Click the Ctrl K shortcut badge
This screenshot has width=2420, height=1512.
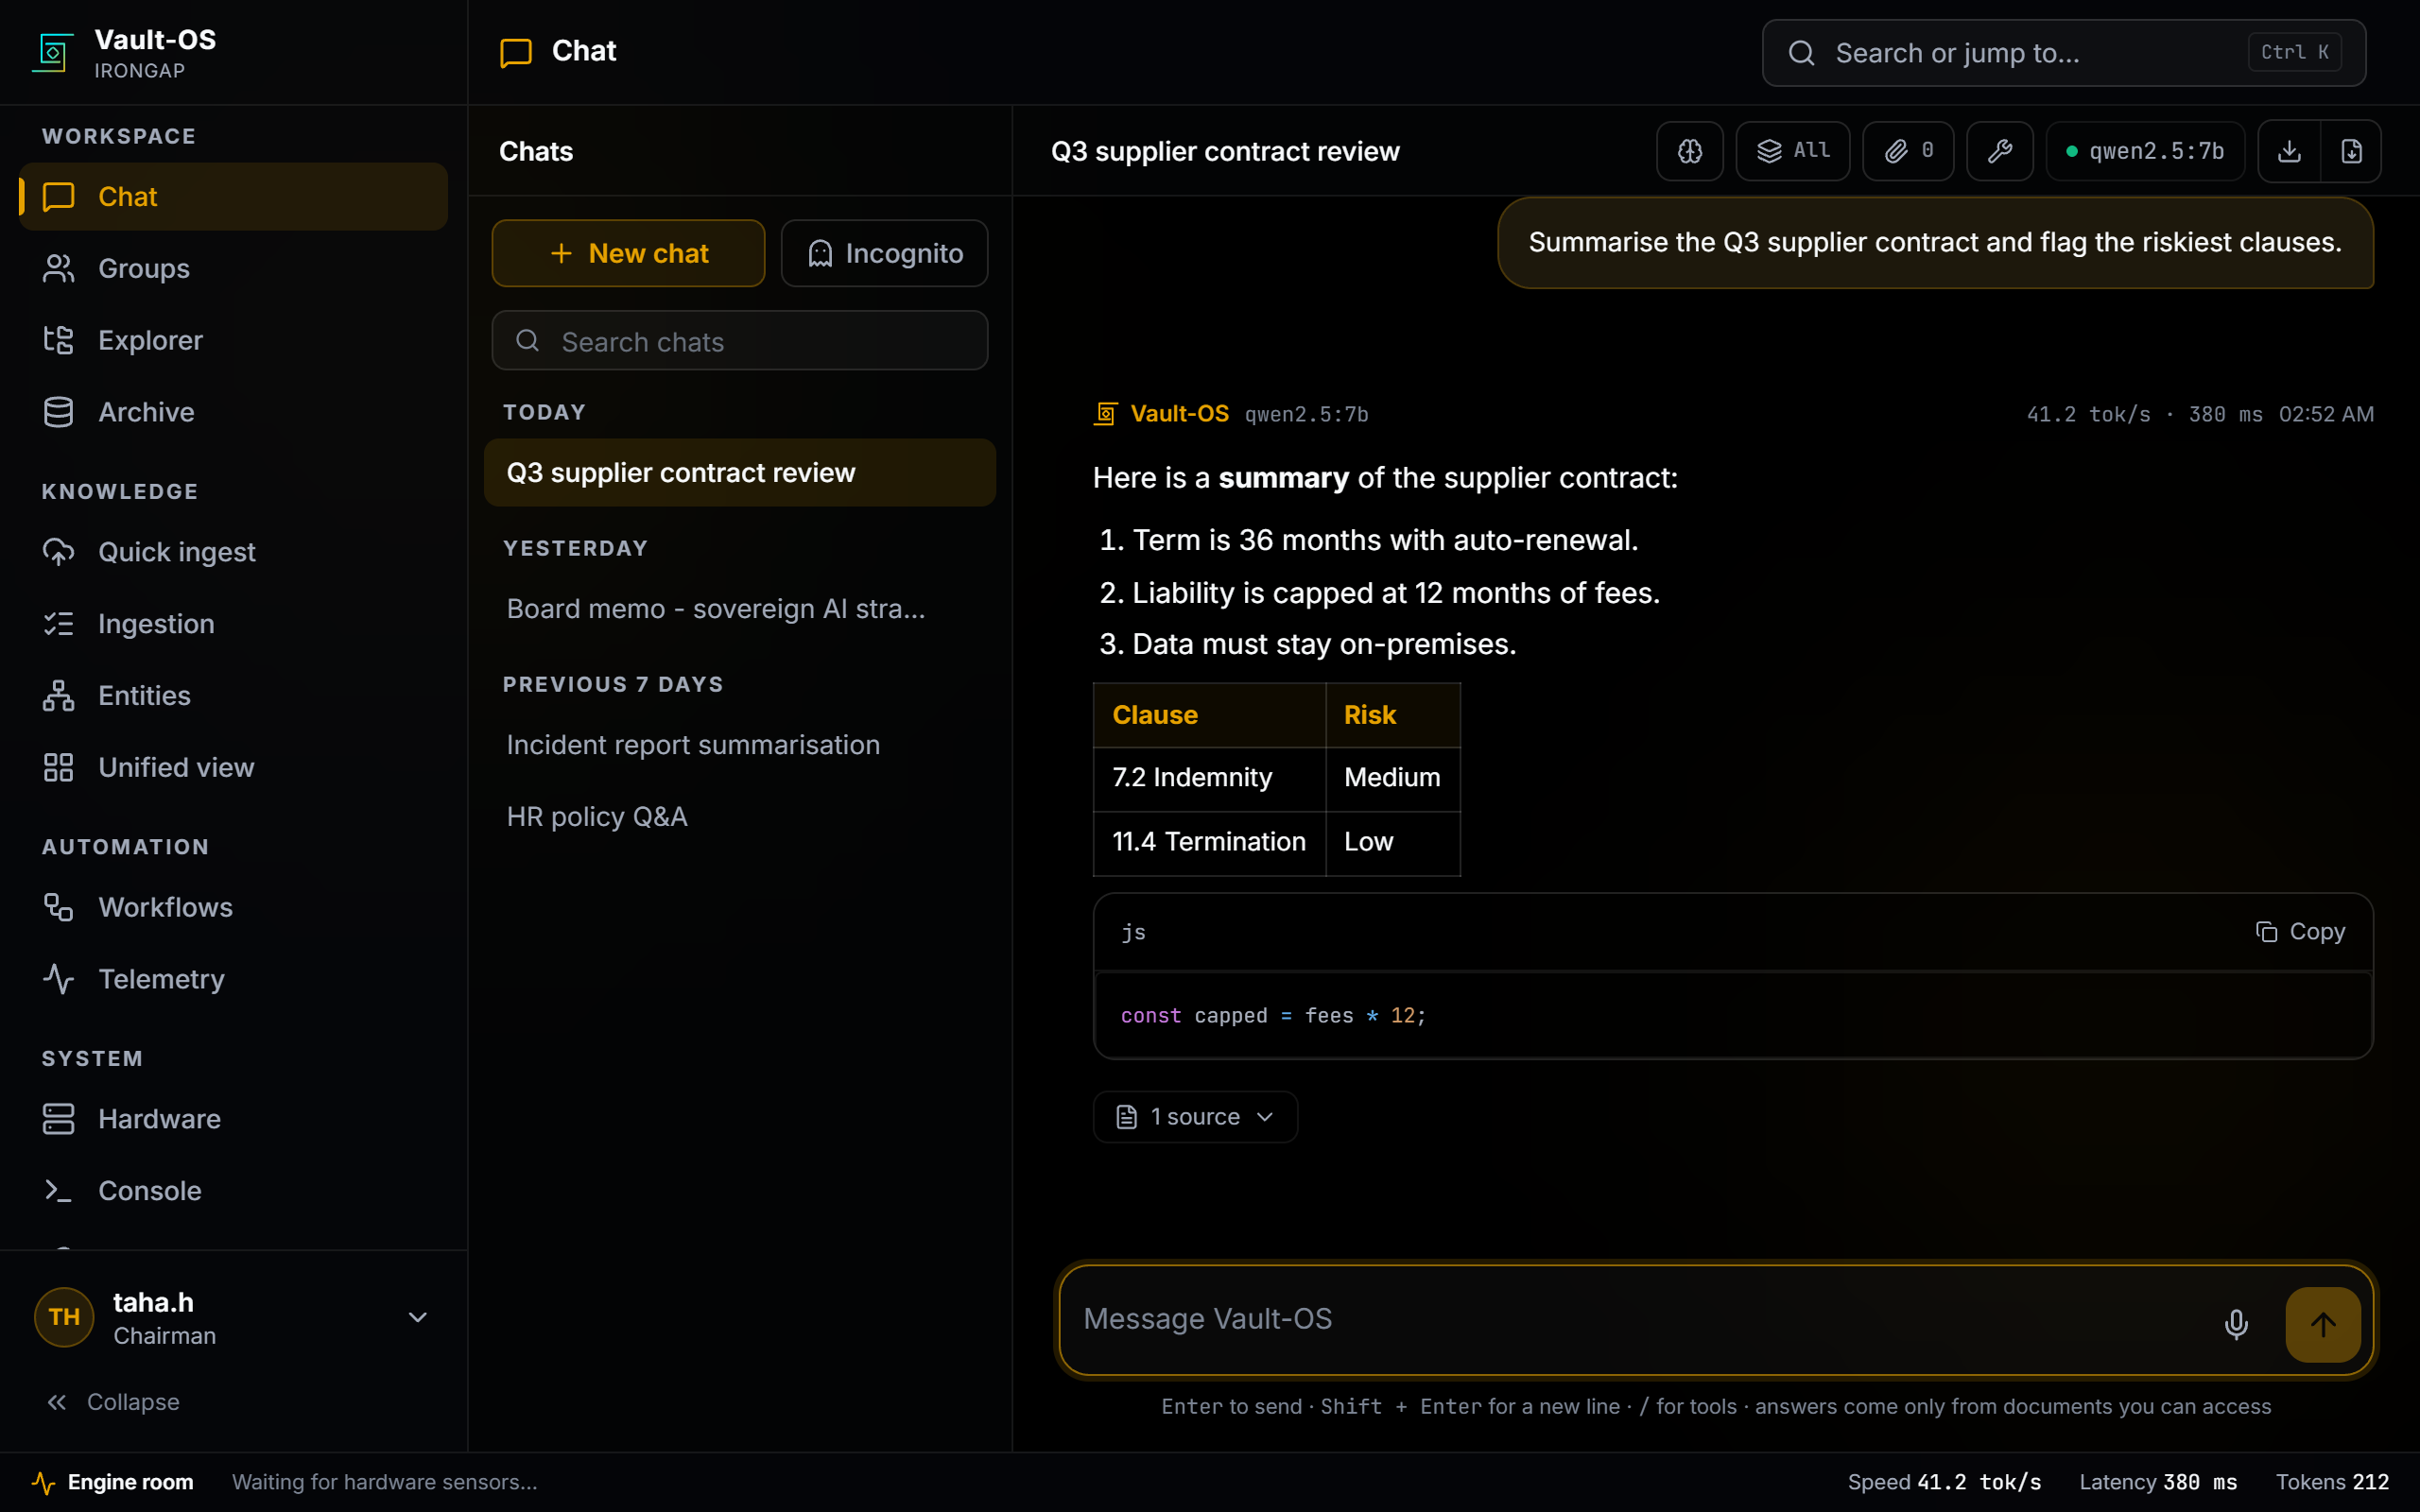(2295, 52)
